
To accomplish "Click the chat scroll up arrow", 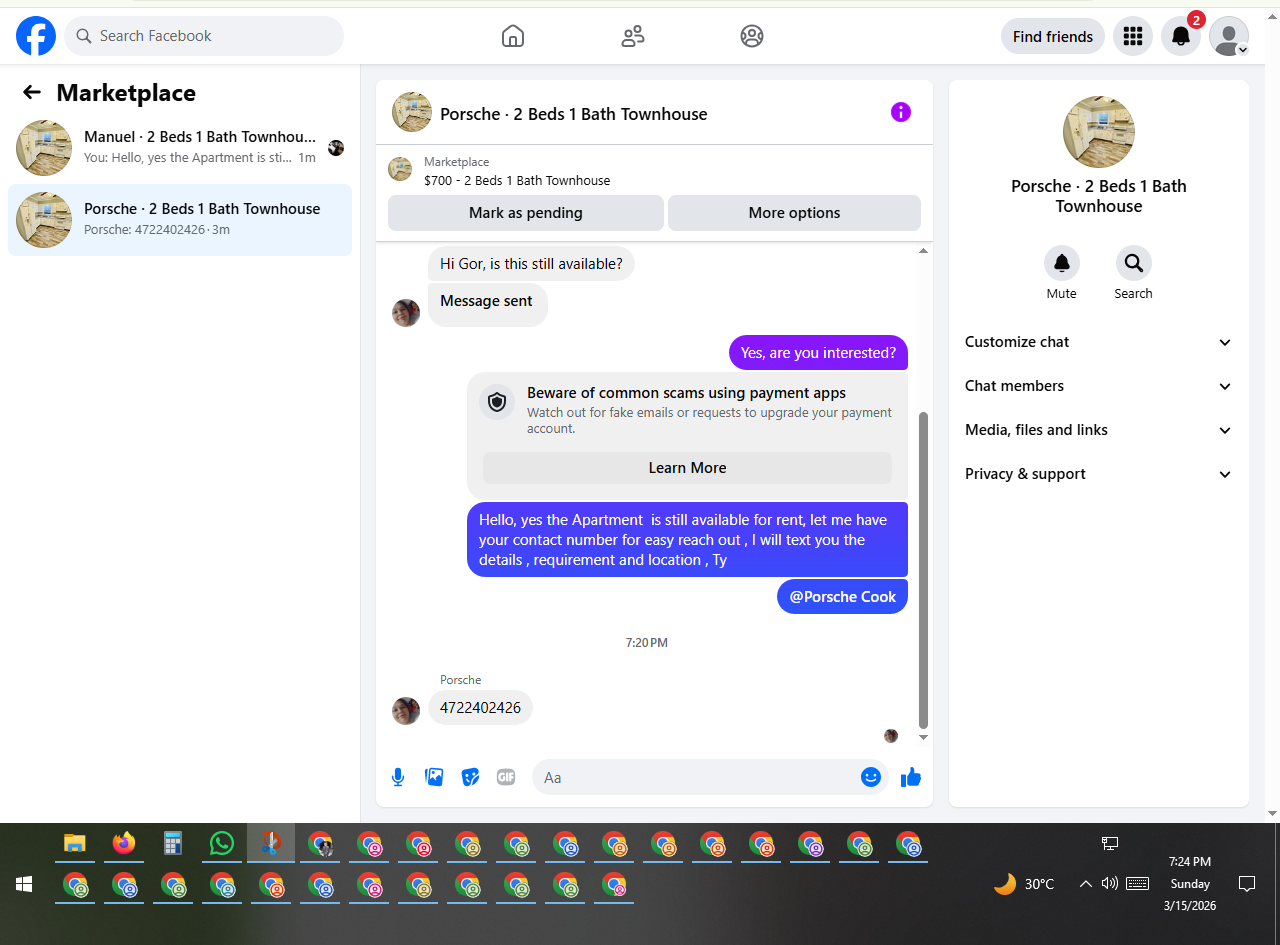I will pos(923,250).
